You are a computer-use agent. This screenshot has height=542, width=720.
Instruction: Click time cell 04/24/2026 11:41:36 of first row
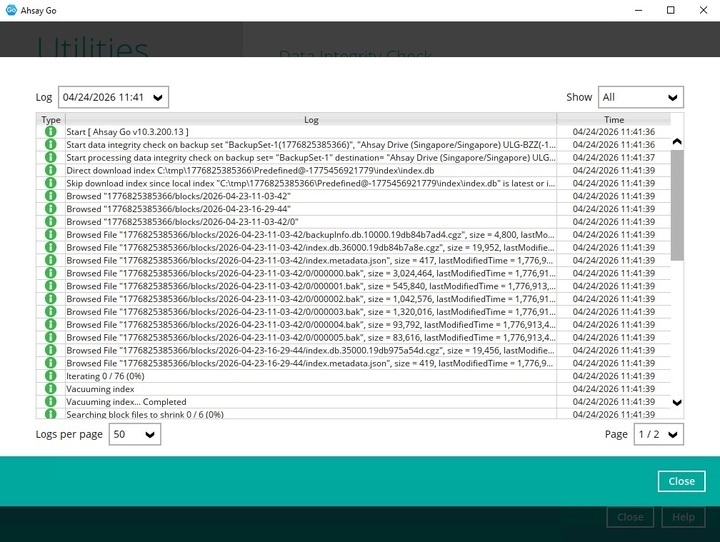[x=613, y=132]
